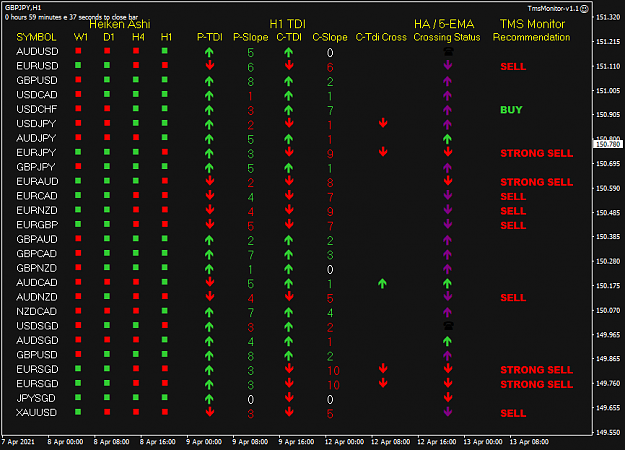Click the SELL recommendation for EURUSD

pos(513,67)
